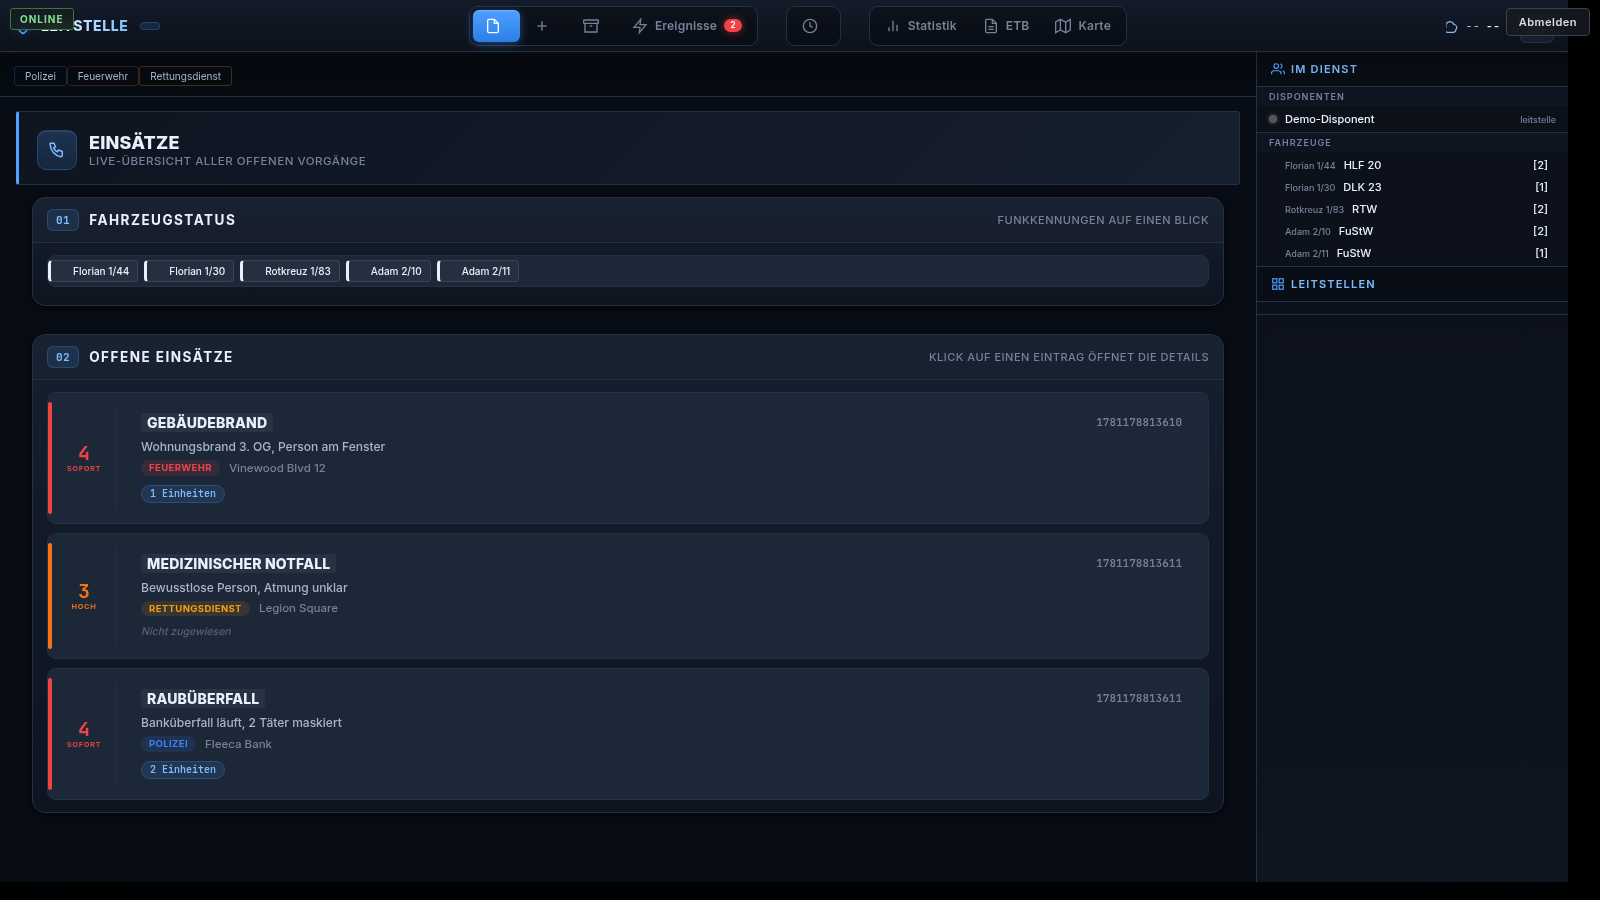Select Adam 2/10 FuStW row
1600x900 pixels.
pyautogui.click(x=1412, y=231)
